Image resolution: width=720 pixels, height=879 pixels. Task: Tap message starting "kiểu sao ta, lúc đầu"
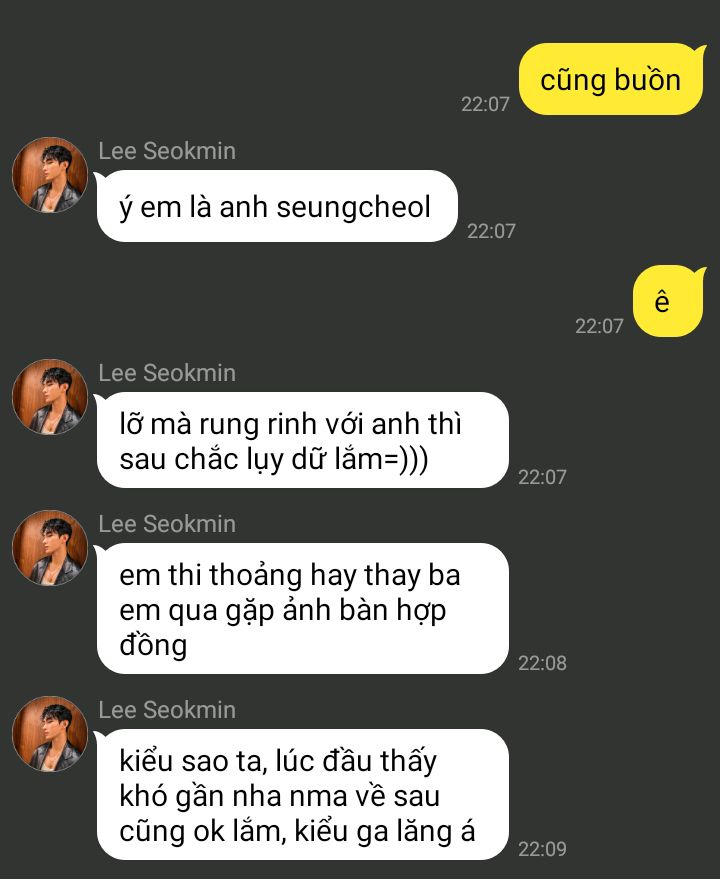(x=302, y=794)
